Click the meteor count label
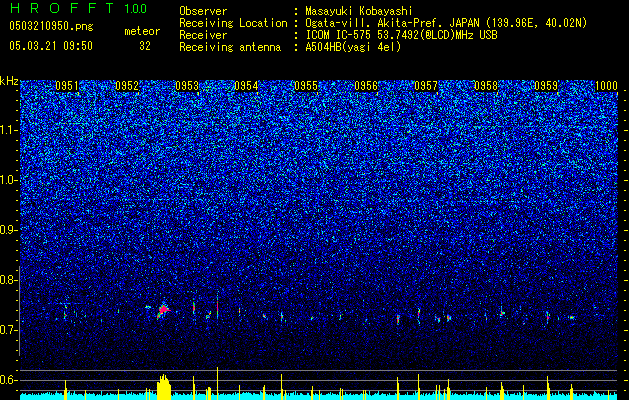 [x=142, y=31]
